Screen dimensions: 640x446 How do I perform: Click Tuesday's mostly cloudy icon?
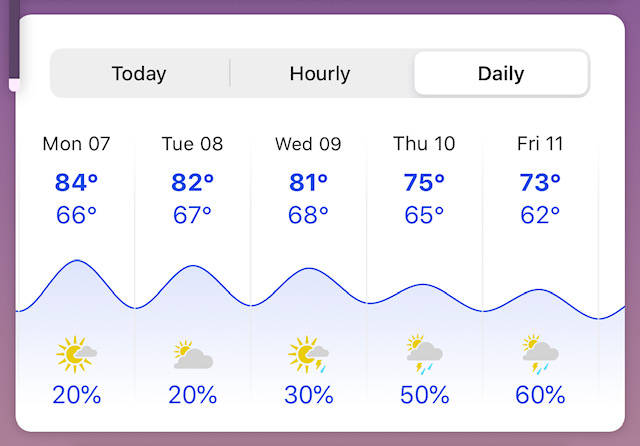click(x=193, y=355)
